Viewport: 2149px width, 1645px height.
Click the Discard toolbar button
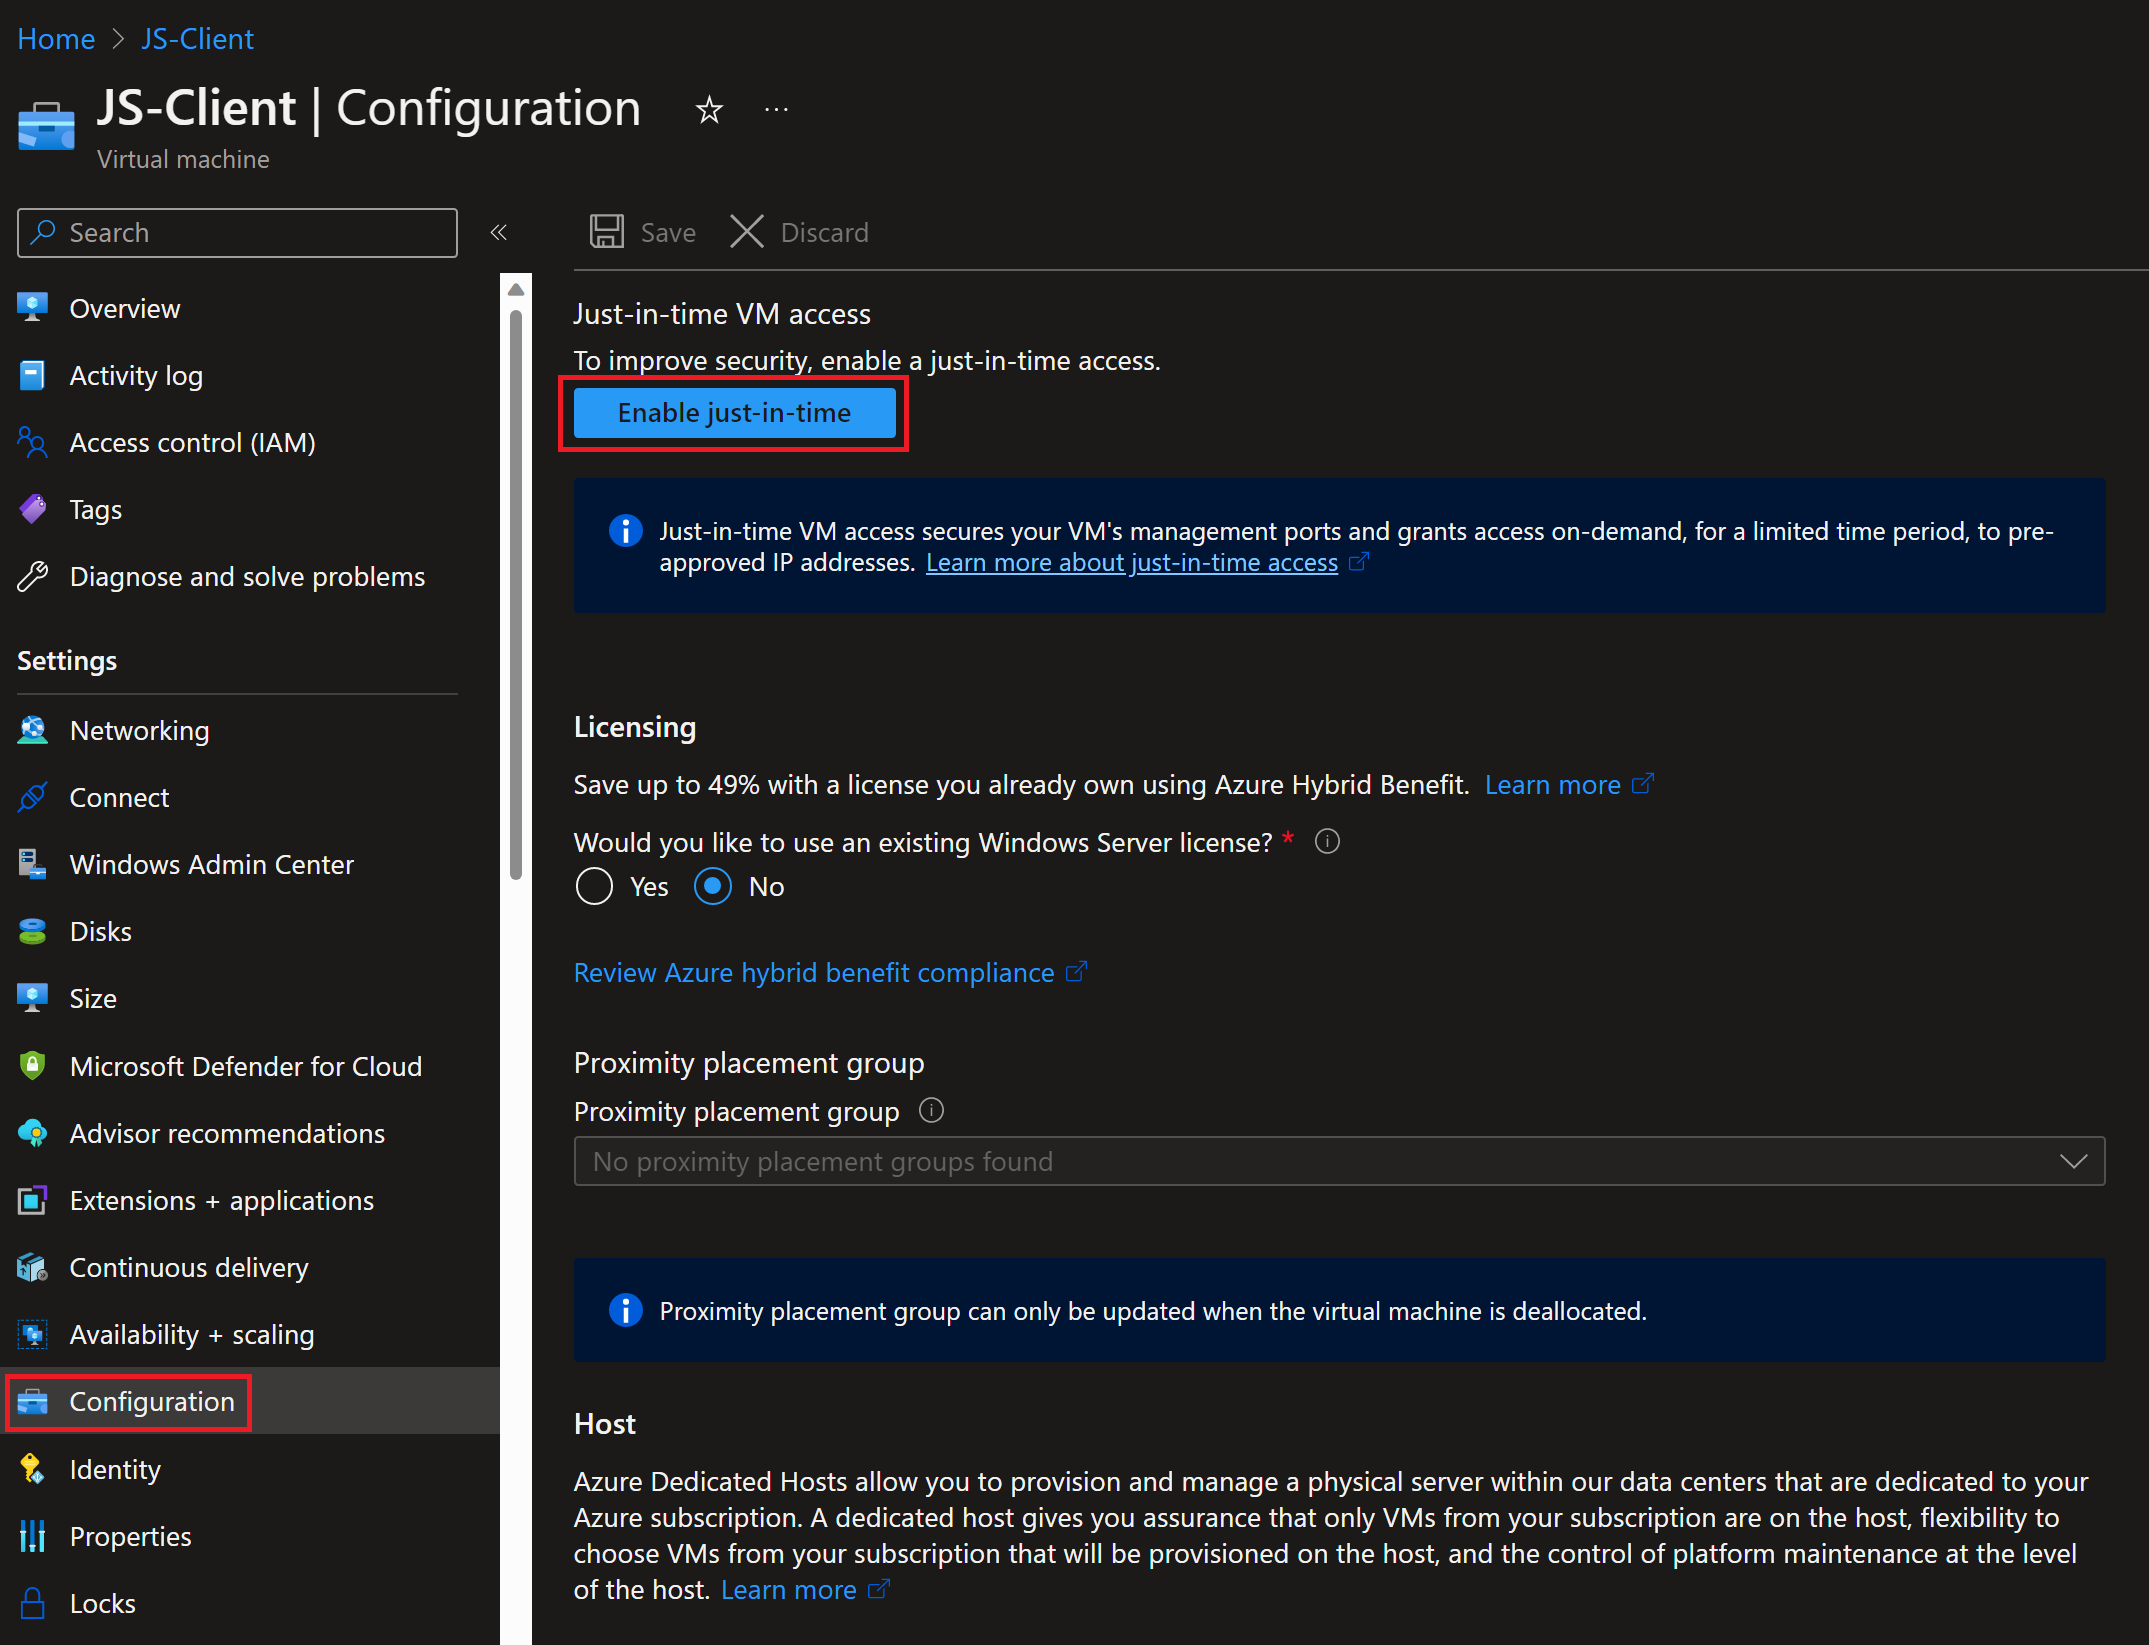click(799, 232)
